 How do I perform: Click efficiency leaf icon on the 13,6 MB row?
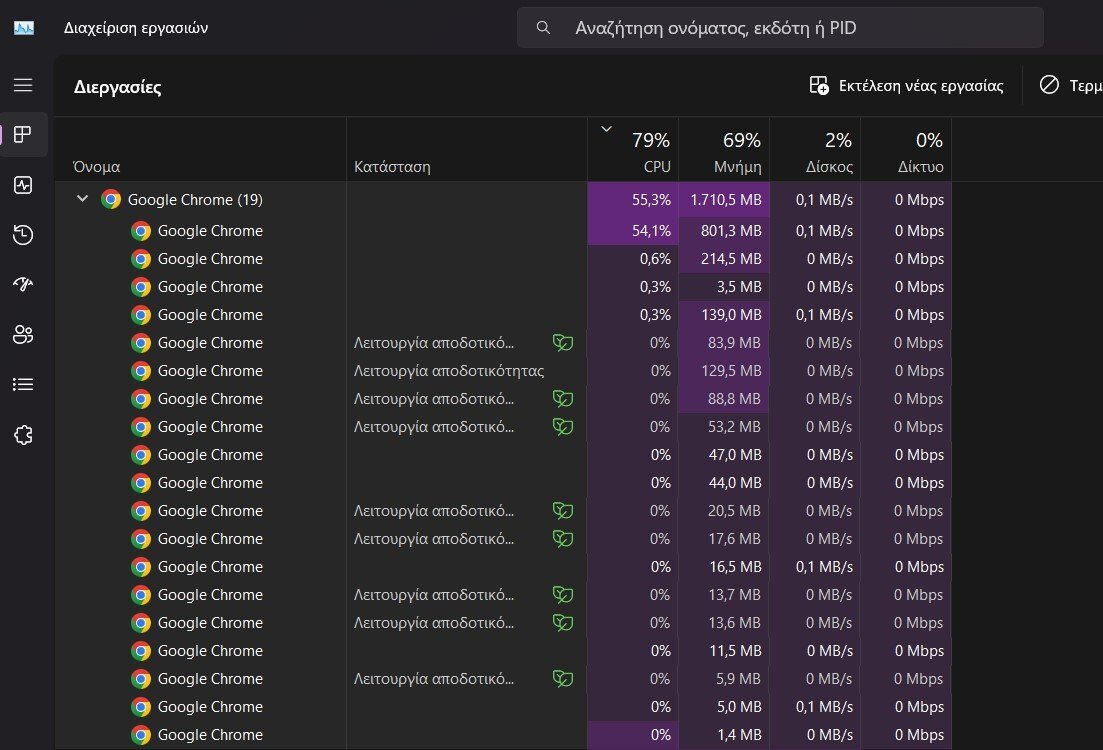(563, 623)
